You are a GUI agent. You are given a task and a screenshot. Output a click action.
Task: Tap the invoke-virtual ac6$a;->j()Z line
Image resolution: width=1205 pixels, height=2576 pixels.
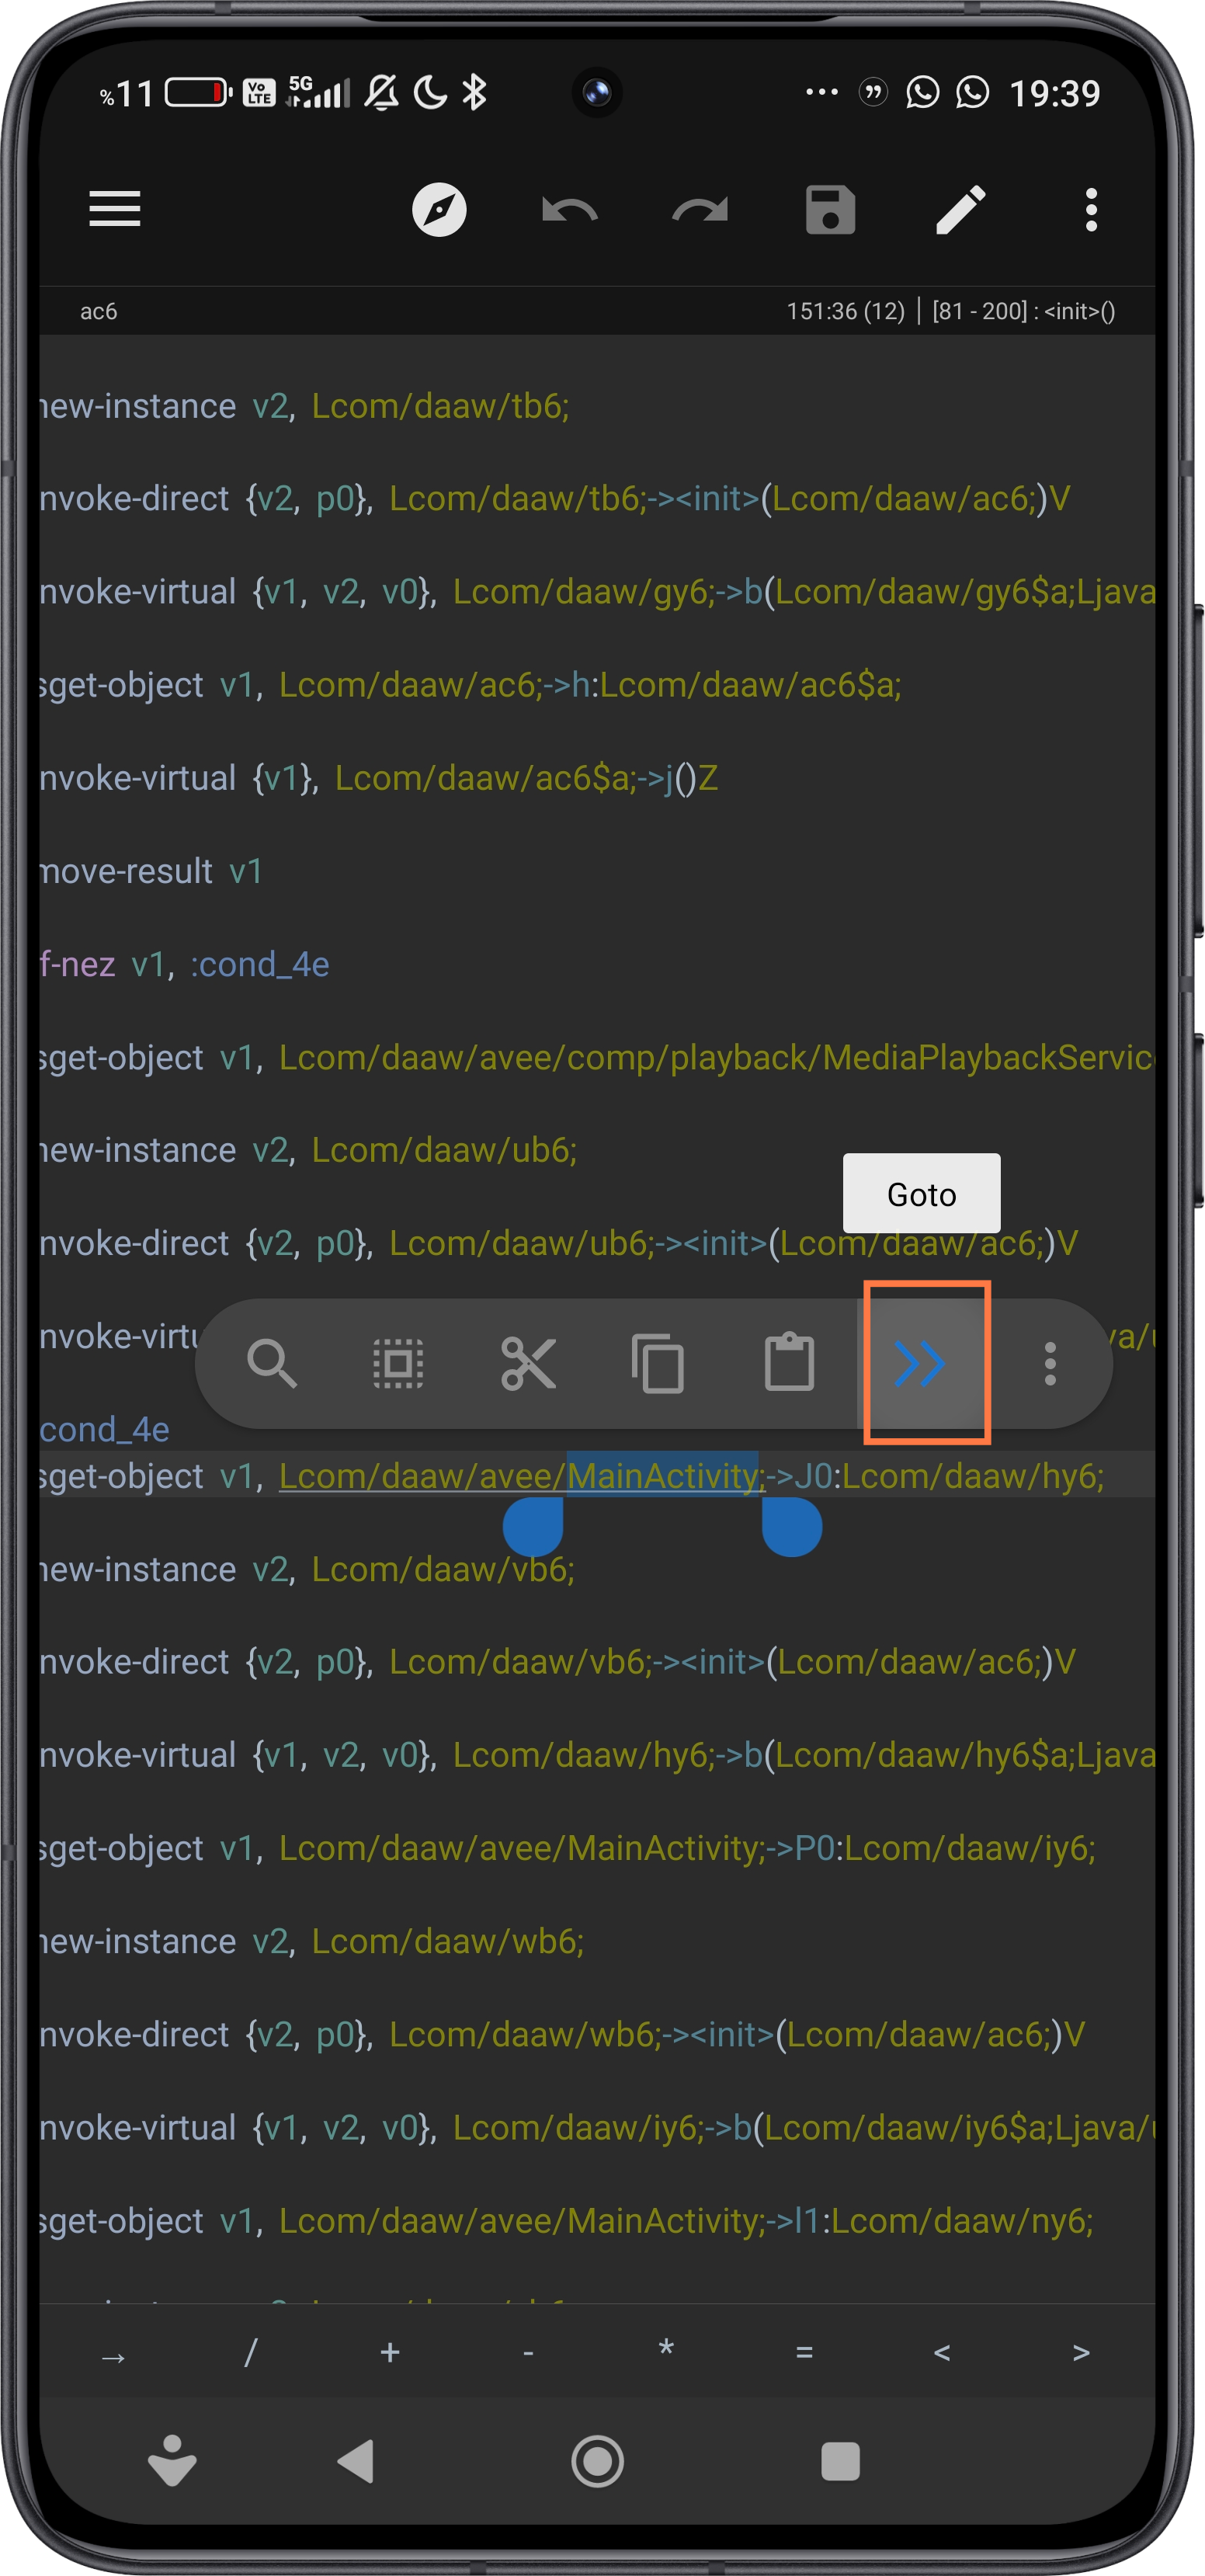[x=379, y=778]
